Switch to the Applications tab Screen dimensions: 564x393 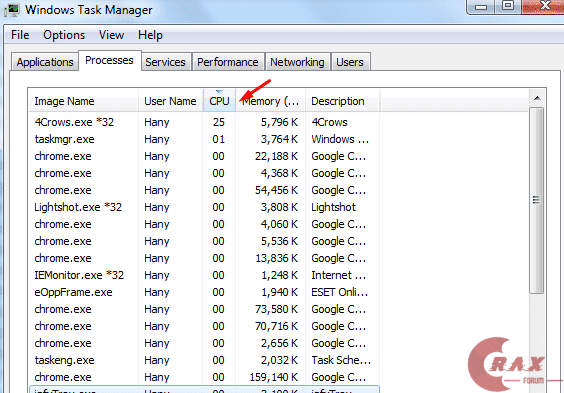[45, 62]
